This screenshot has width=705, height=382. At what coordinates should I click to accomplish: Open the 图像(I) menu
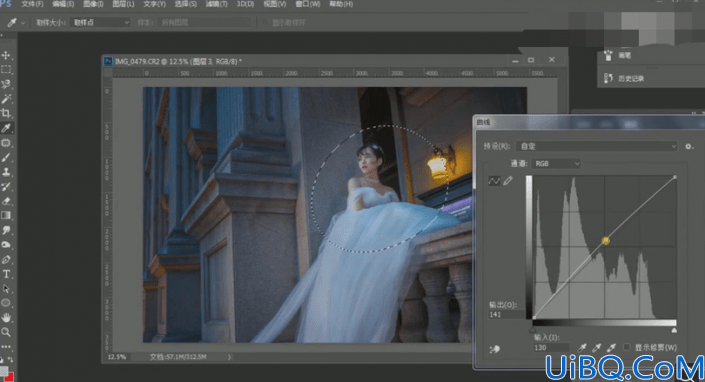(93, 4)
